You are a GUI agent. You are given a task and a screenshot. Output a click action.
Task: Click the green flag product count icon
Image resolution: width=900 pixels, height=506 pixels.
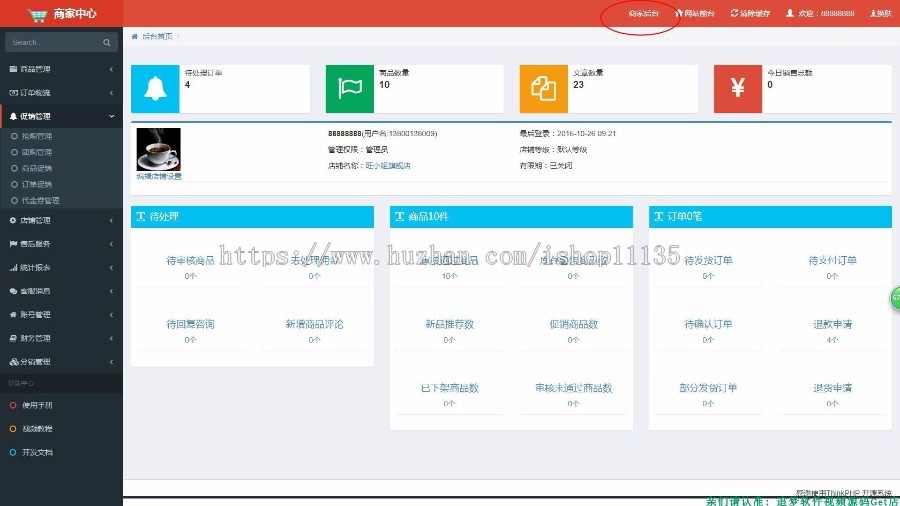(x=350, y=89)
